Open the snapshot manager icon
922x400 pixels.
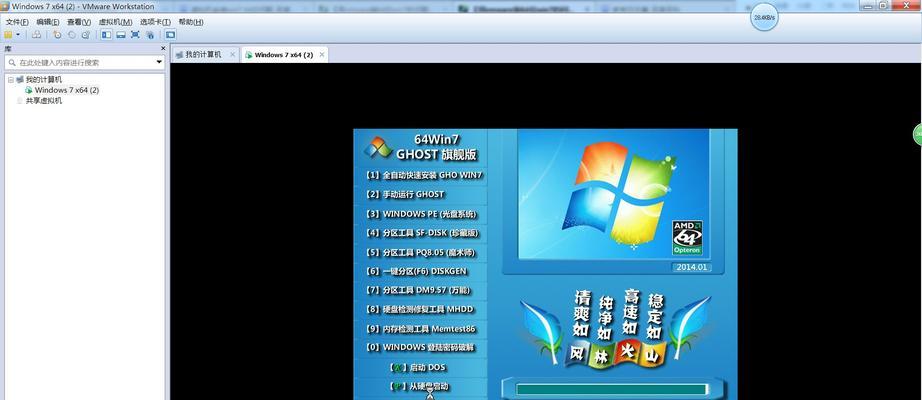tap(86, 35)
